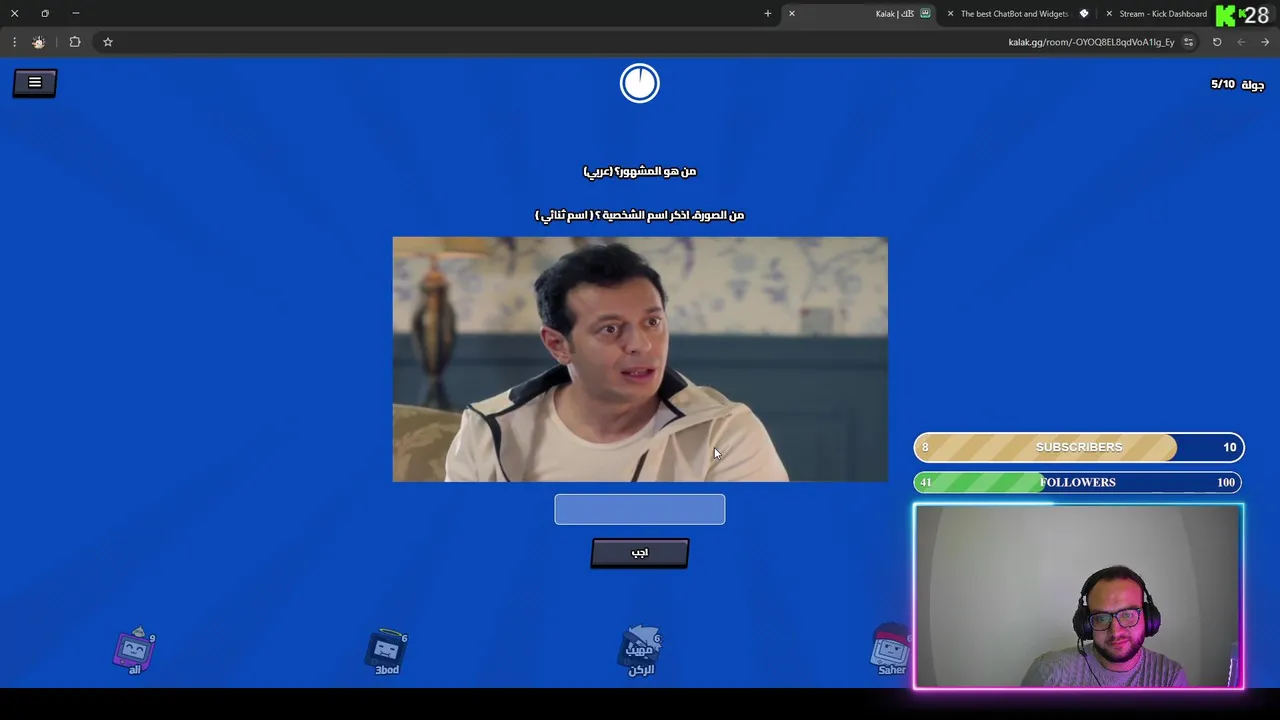Open the browser three-dot menu

click(14, 42)
